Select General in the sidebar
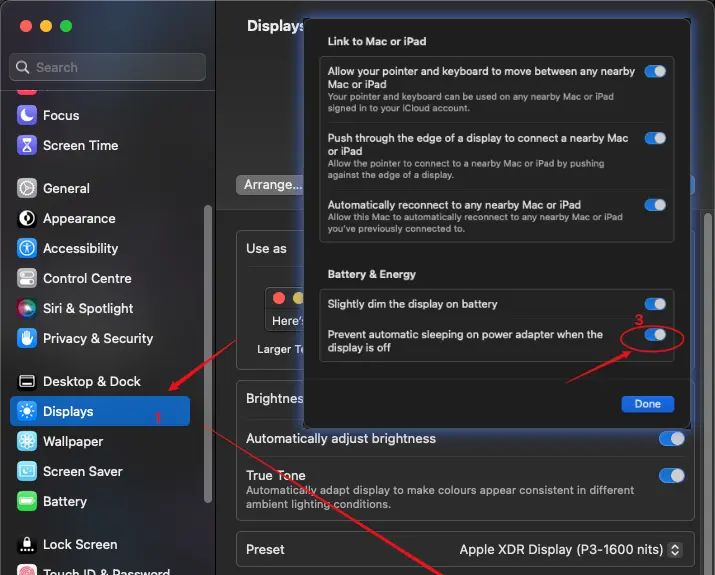 click(100, 188)
